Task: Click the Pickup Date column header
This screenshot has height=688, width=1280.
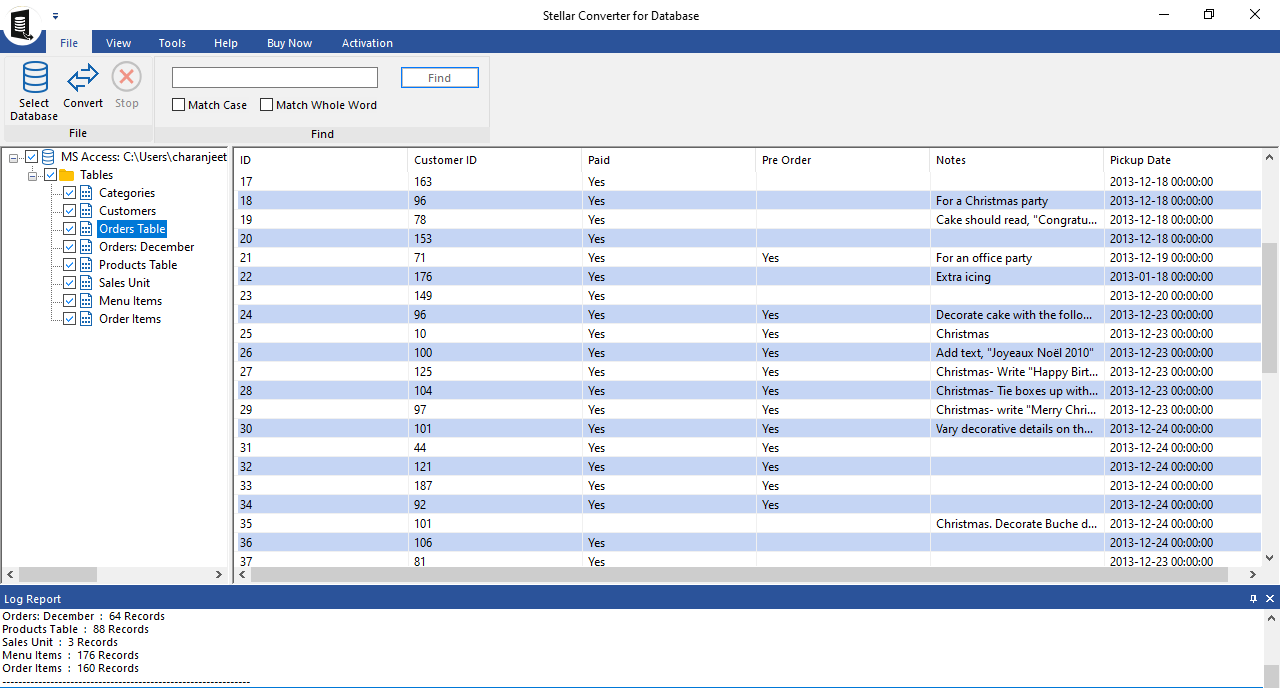Action: [1183, 160]
